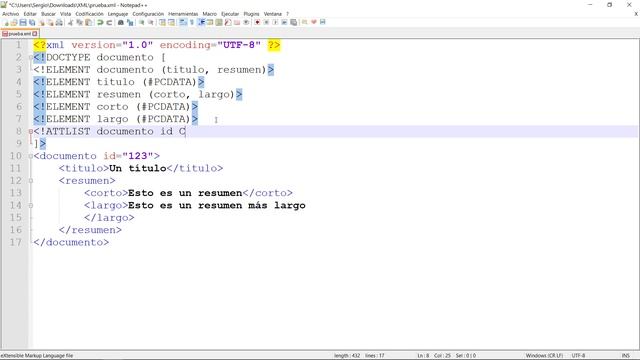The height and width of the screenshot is (360, 640).
Task: Undo the last edit with Undo arrow
Action: [x=100, y=22]
